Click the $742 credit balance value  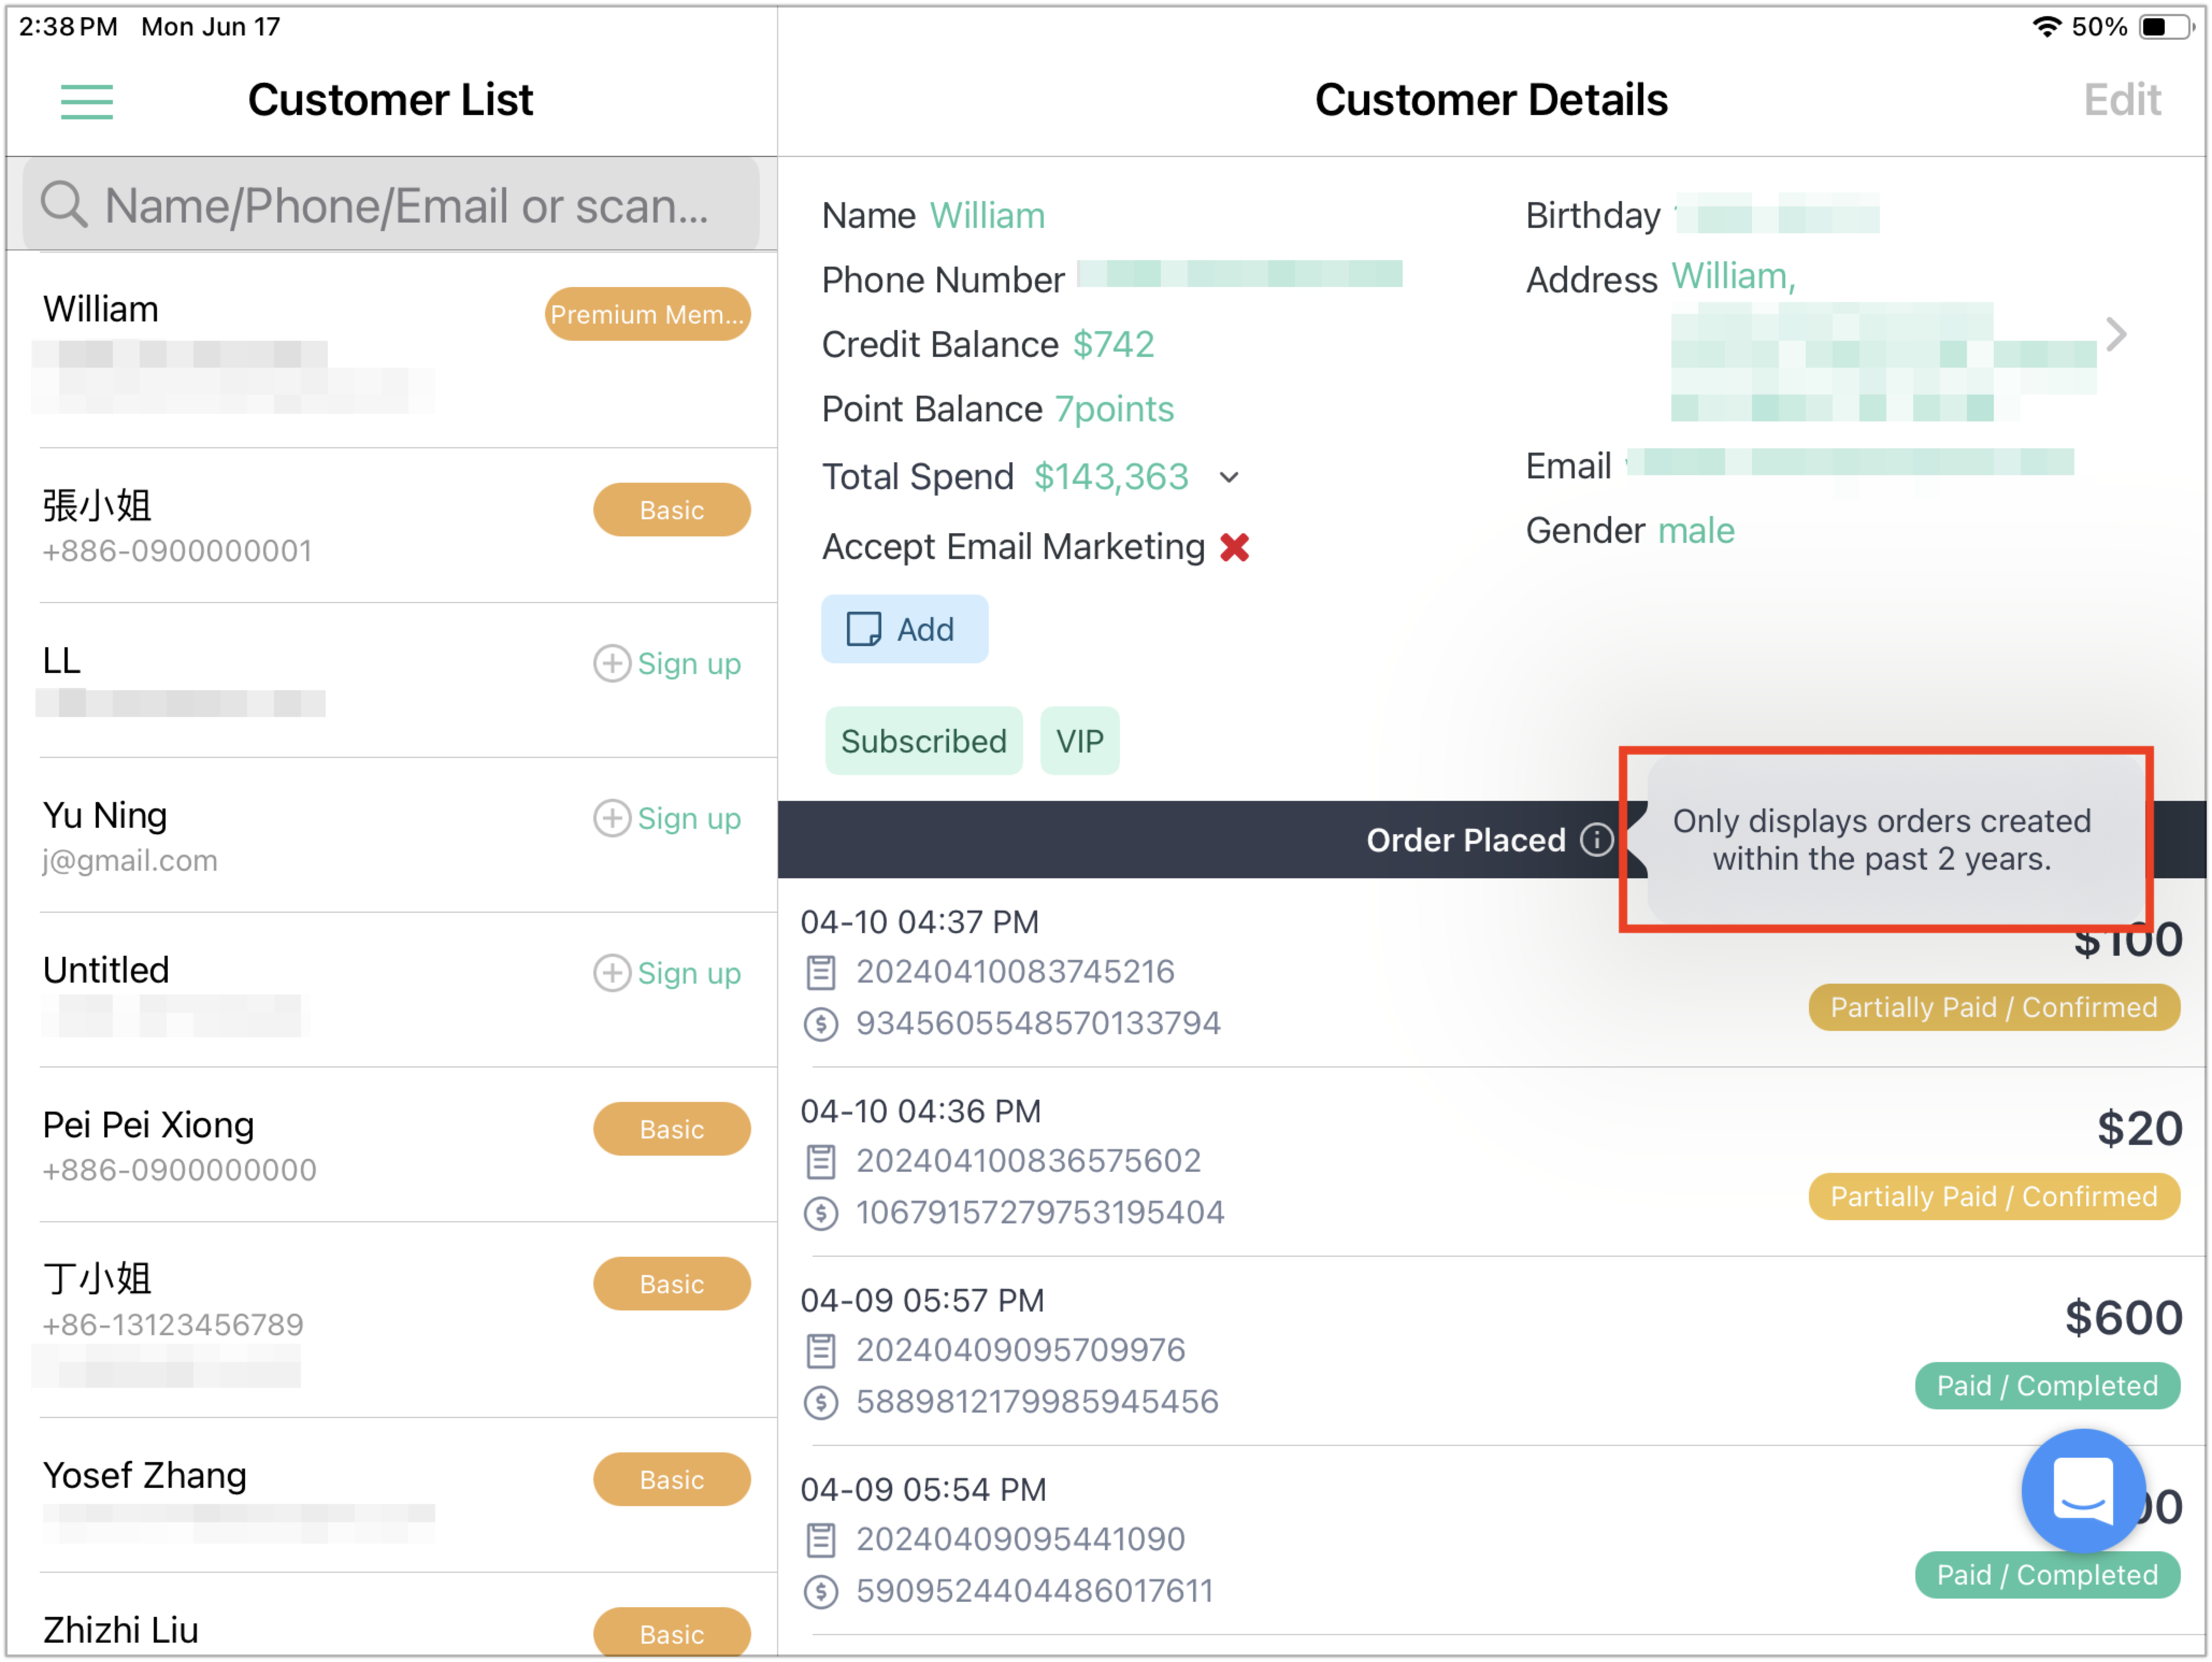[x=1113, y=345]
